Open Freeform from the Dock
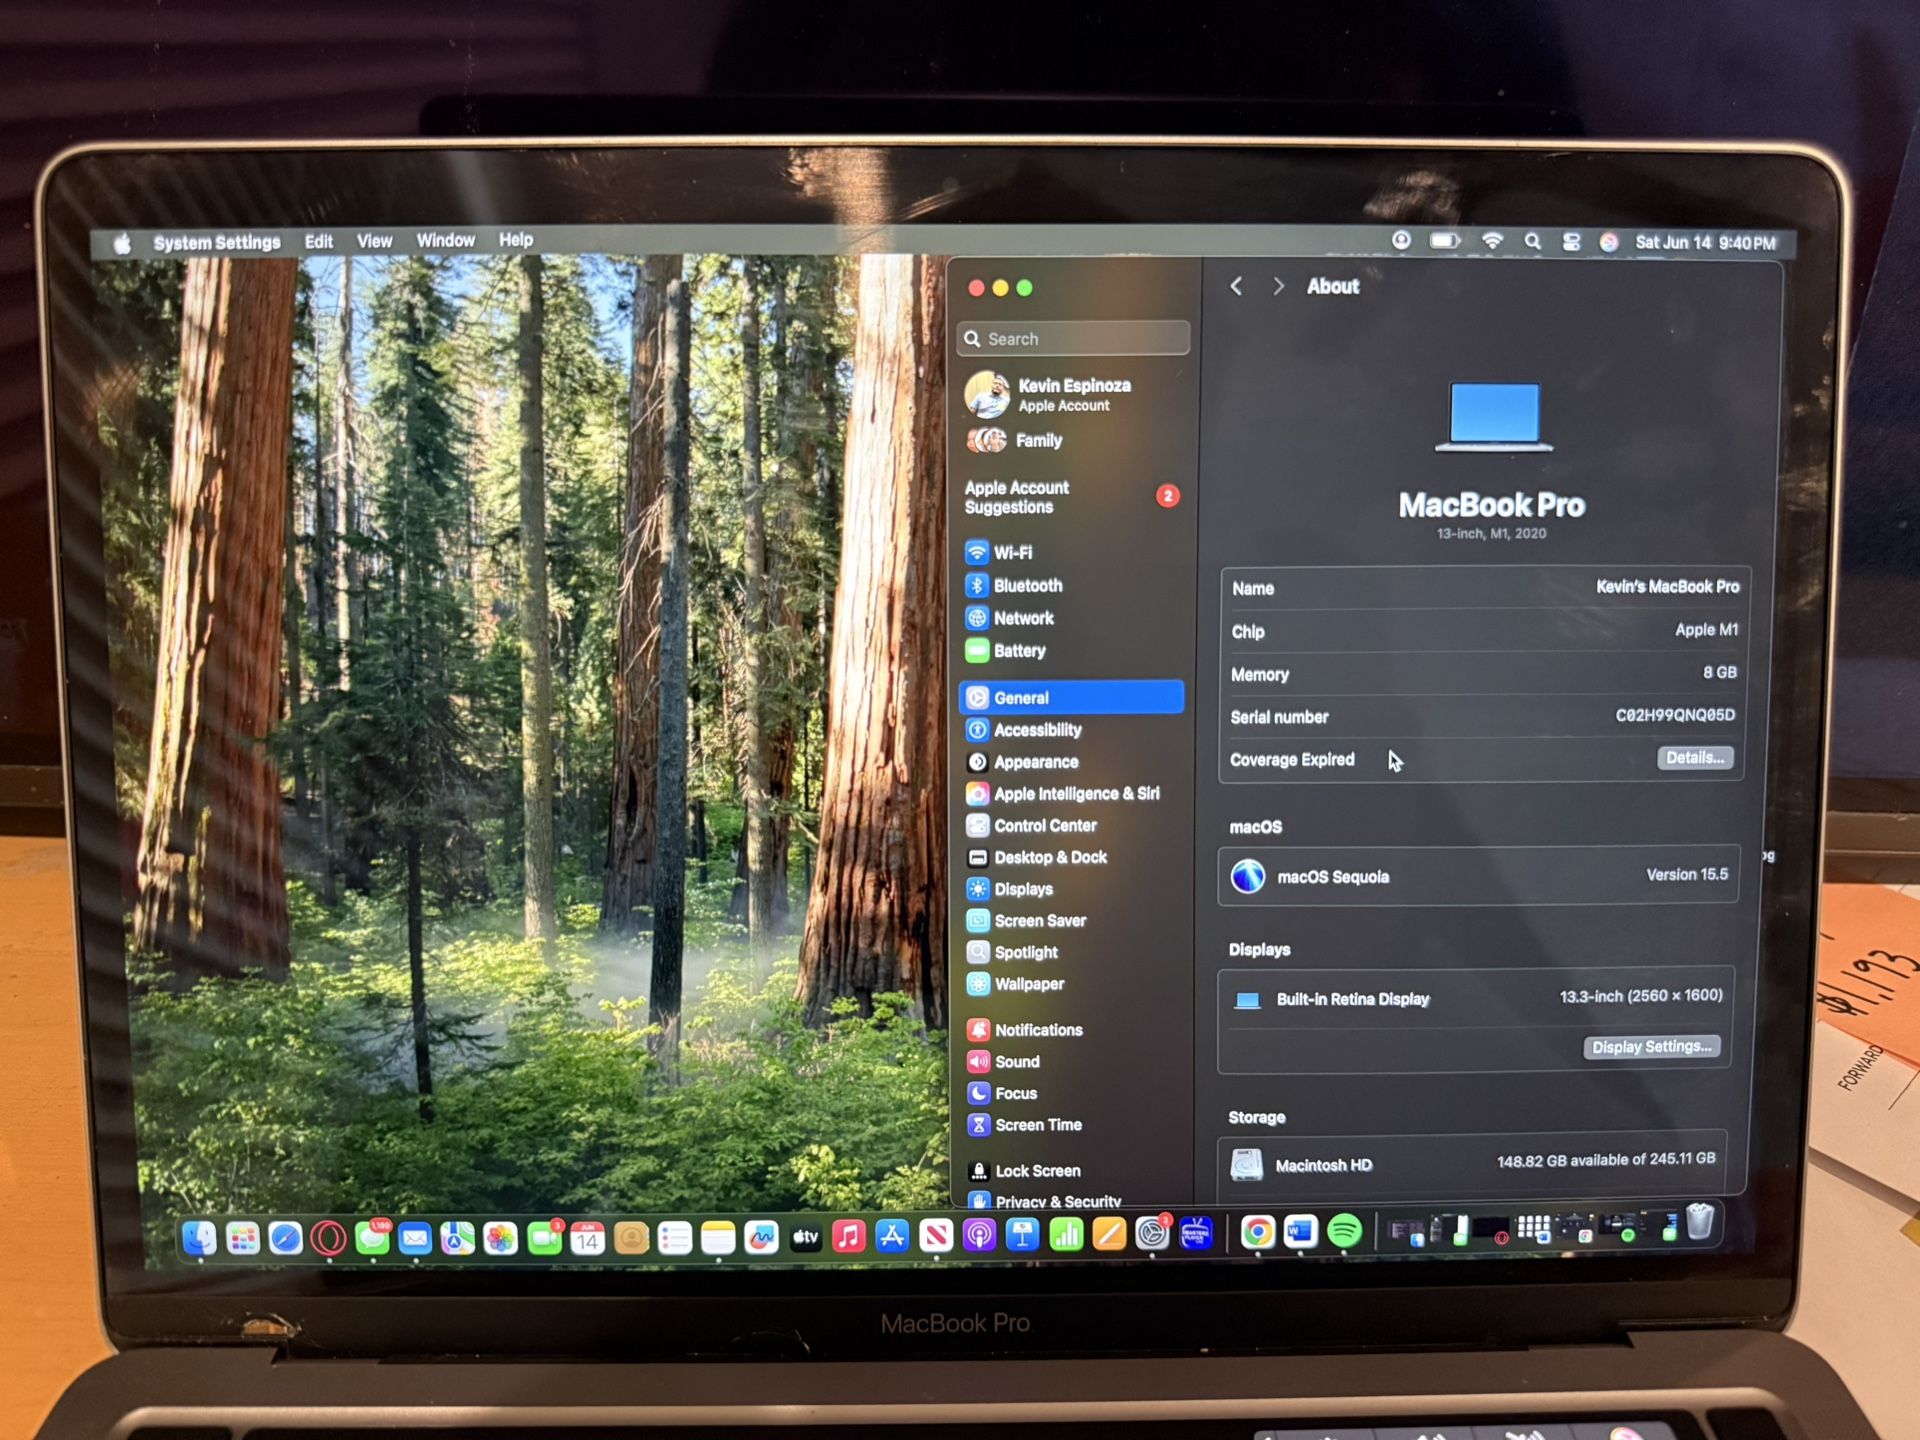This screenshot has height=1440, width=1920. tap(761, 1238)
